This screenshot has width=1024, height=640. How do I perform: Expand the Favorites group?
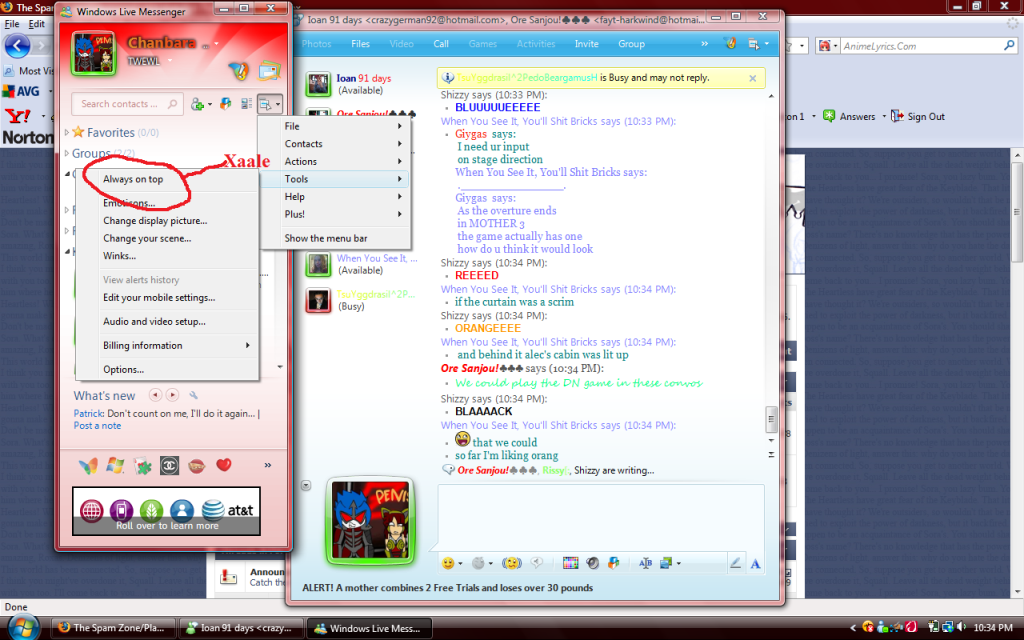pyautogui.click(x=67, y=132)
